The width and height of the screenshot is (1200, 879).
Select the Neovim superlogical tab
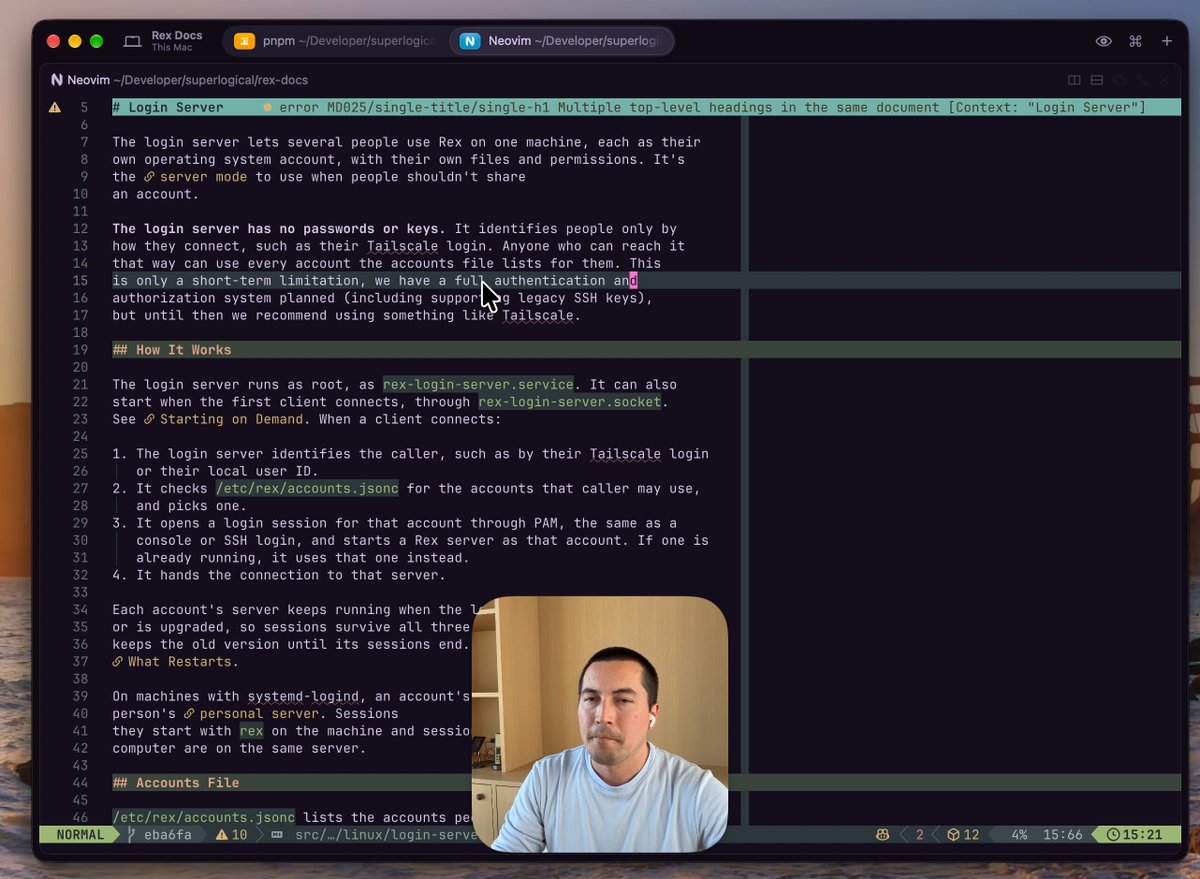point(562,41)
